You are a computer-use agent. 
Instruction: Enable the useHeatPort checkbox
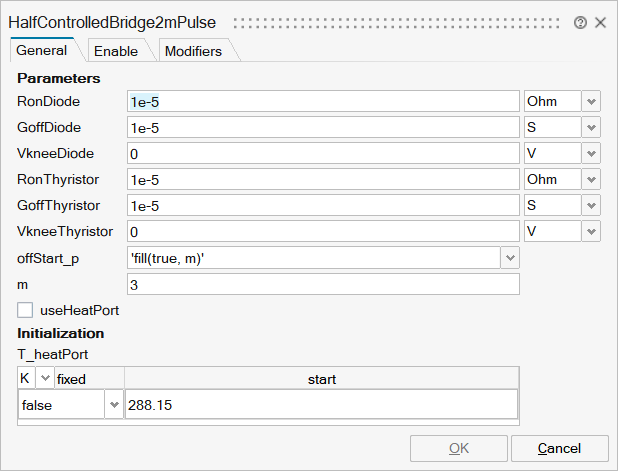click(x=25, y=311)
